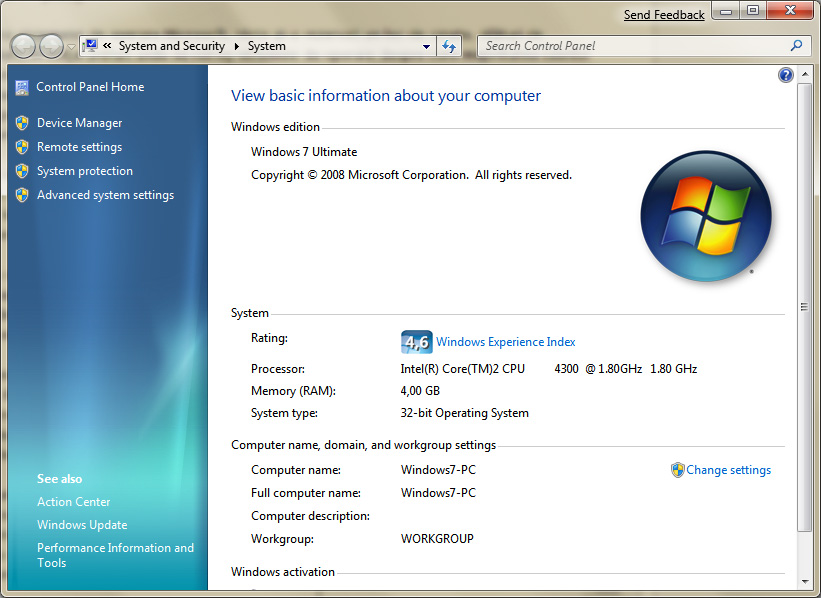
Task: Open Remote settings link
Action: (x=80, y=147)
